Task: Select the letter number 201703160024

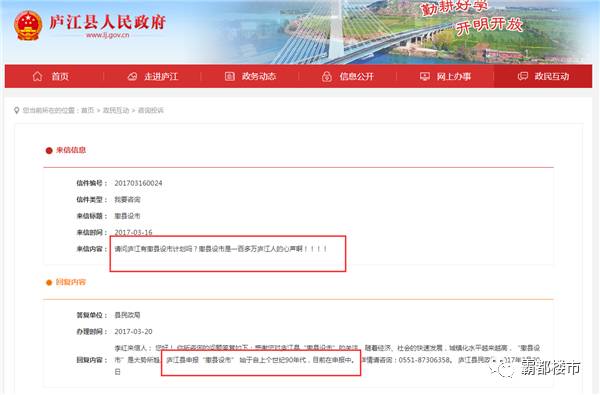Action: pos(139,183)
